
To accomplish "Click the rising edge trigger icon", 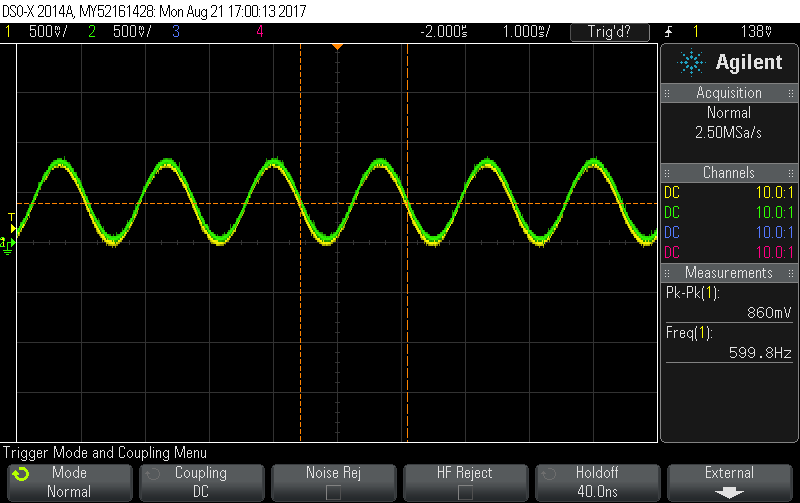I will [x=668, y=32].
